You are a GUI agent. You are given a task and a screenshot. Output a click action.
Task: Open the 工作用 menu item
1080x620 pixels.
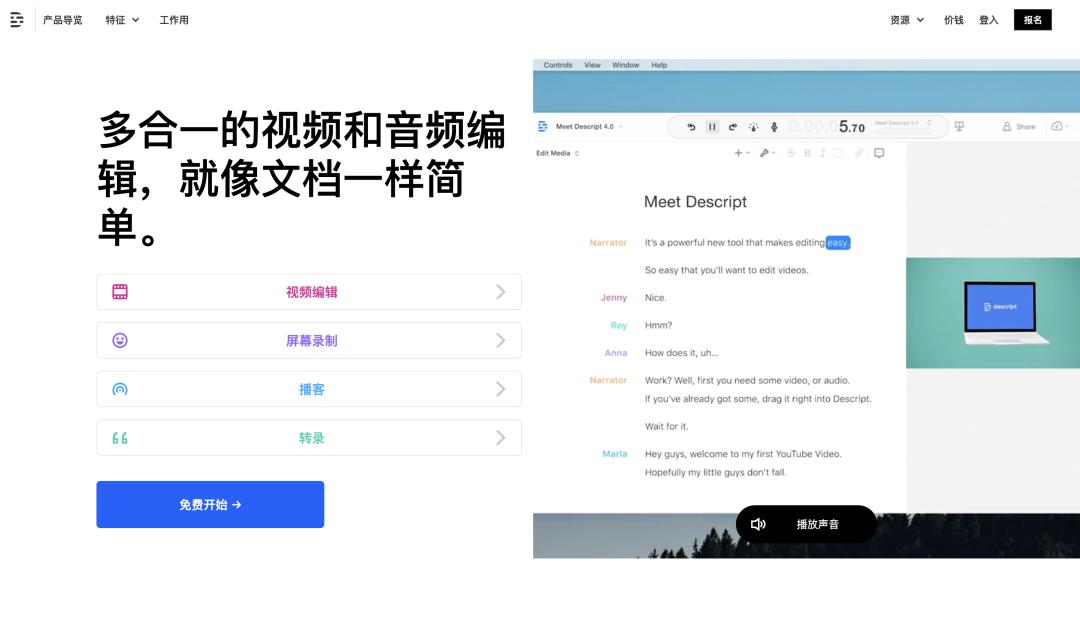[174, 20]
